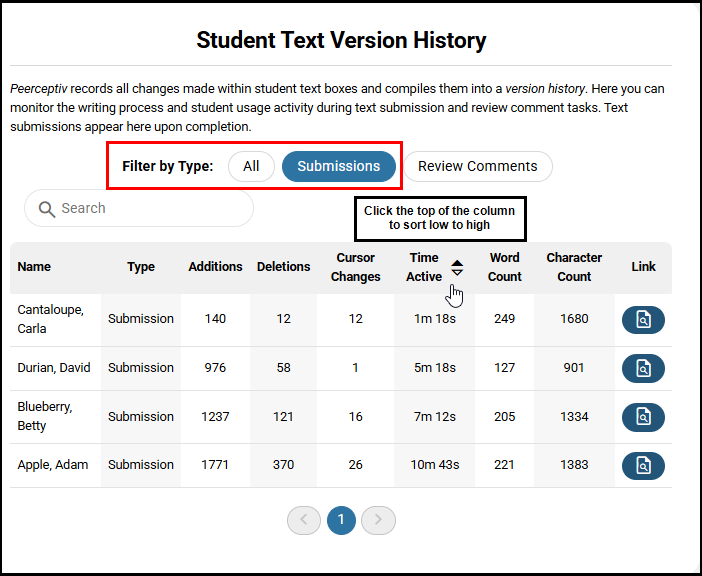702x576 pixels.
Task: Sort by the Character Count column header
Action: click(574, 267)
